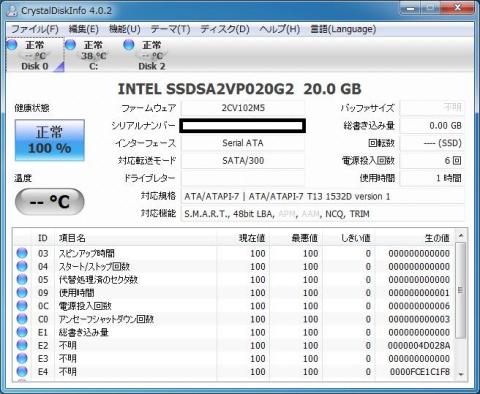This screenshot has width=480, height=394.
Task: Click the serial number field
Action: 243,126
